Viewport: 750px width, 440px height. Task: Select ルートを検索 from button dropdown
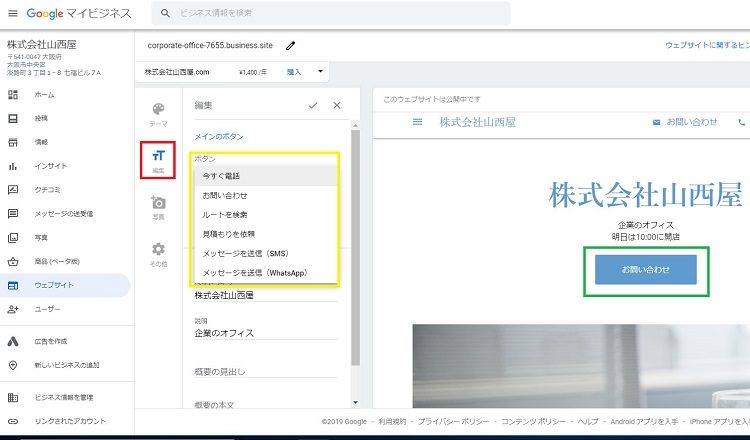click(x=265, y=215)
